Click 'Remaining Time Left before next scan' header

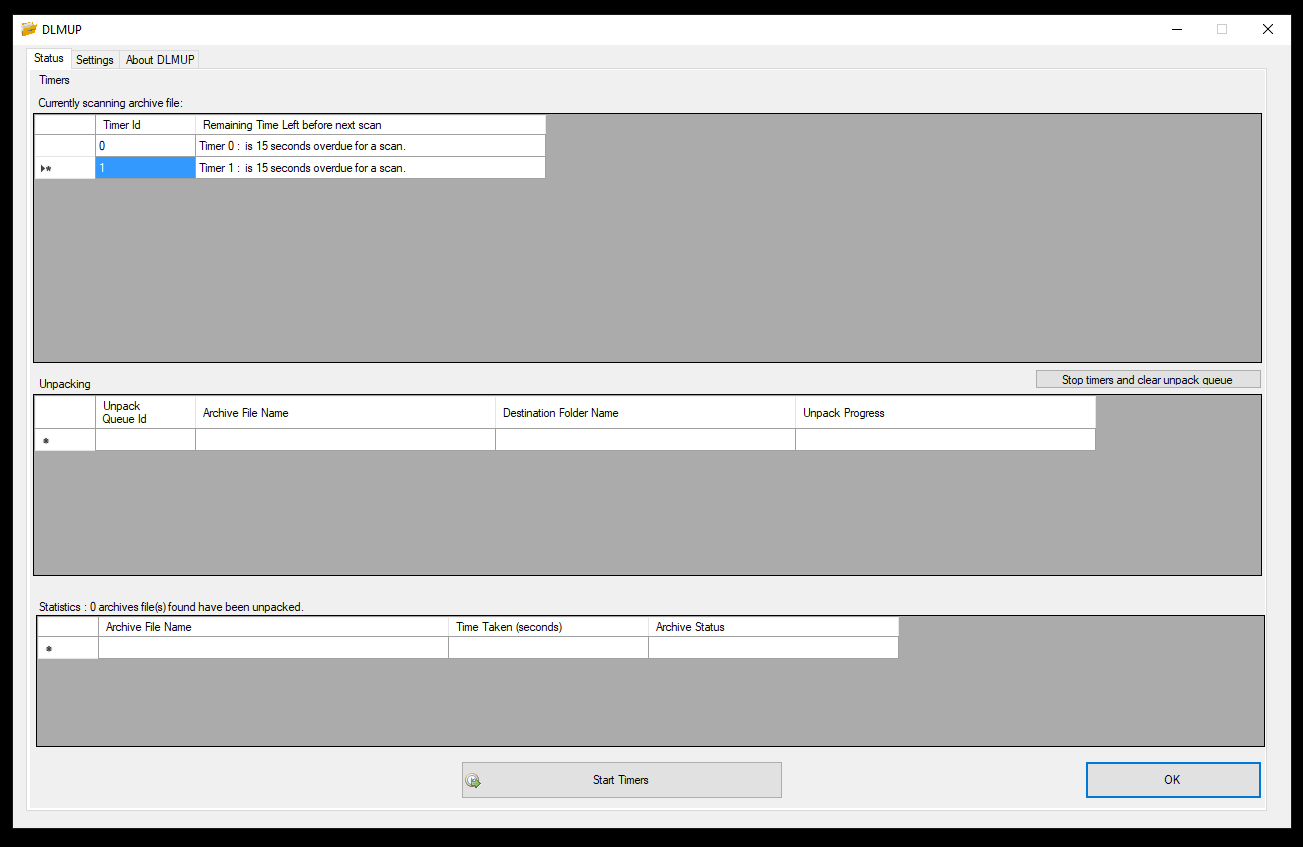pos(370,125)
